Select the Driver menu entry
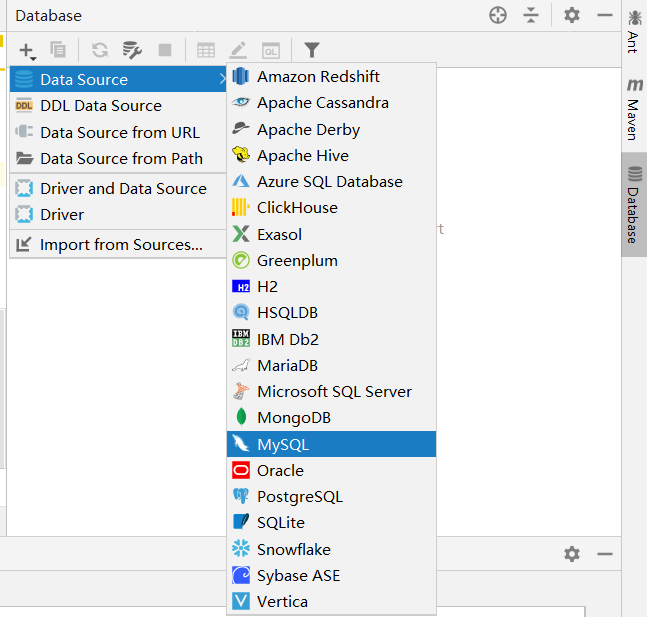The image size is (648, 618). pos(118,215)
